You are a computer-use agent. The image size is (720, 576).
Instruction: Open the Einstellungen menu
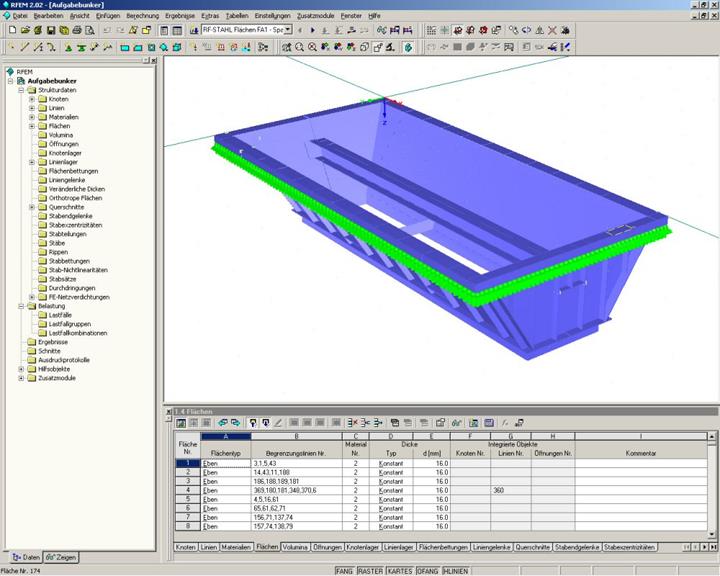click(x=272, y=16)
